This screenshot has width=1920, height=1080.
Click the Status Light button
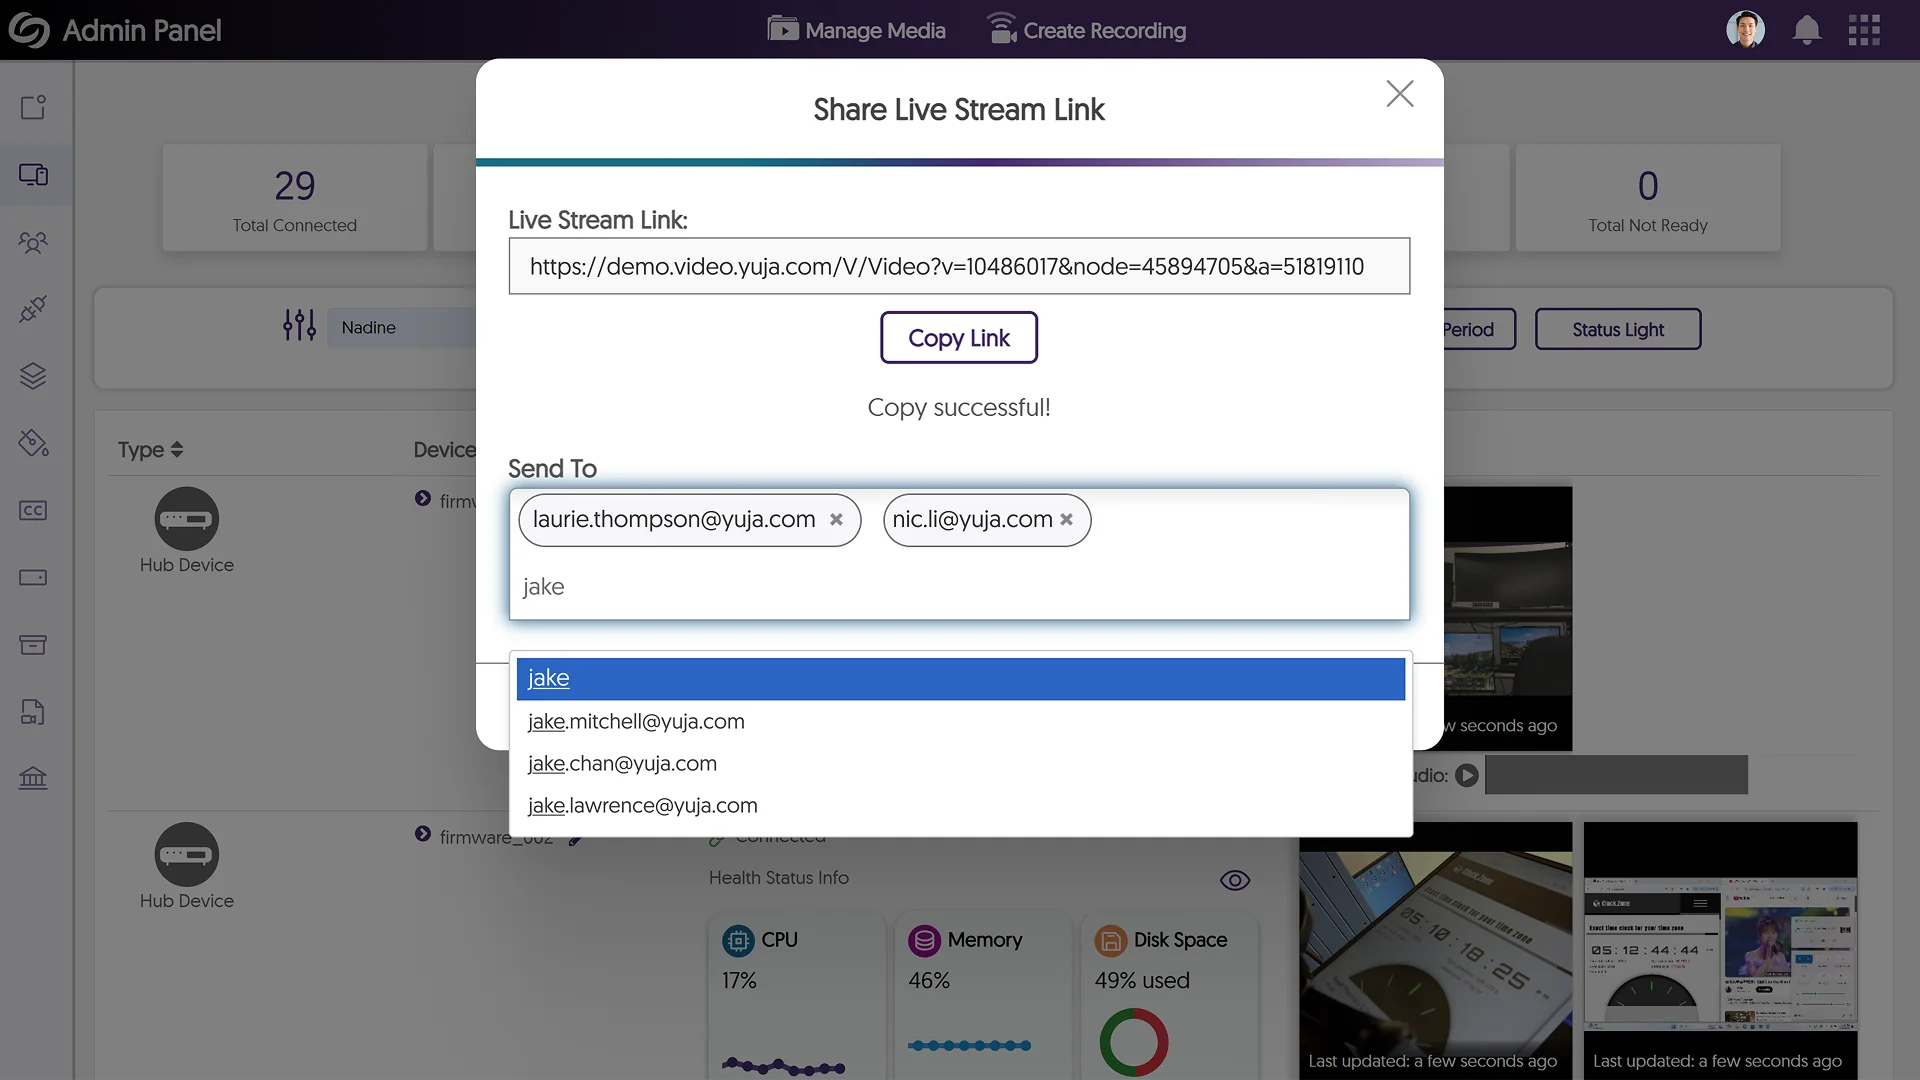(1617, 329)
